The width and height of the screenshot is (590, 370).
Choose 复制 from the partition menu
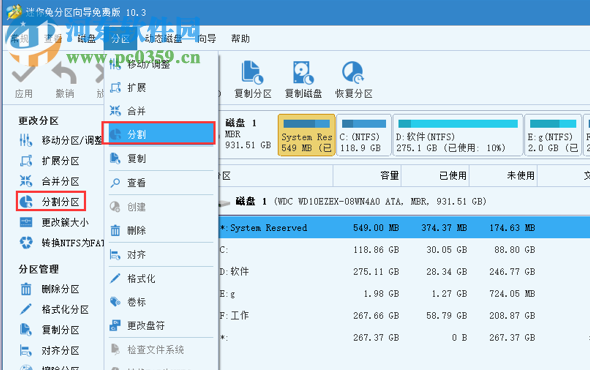[161, 158]
